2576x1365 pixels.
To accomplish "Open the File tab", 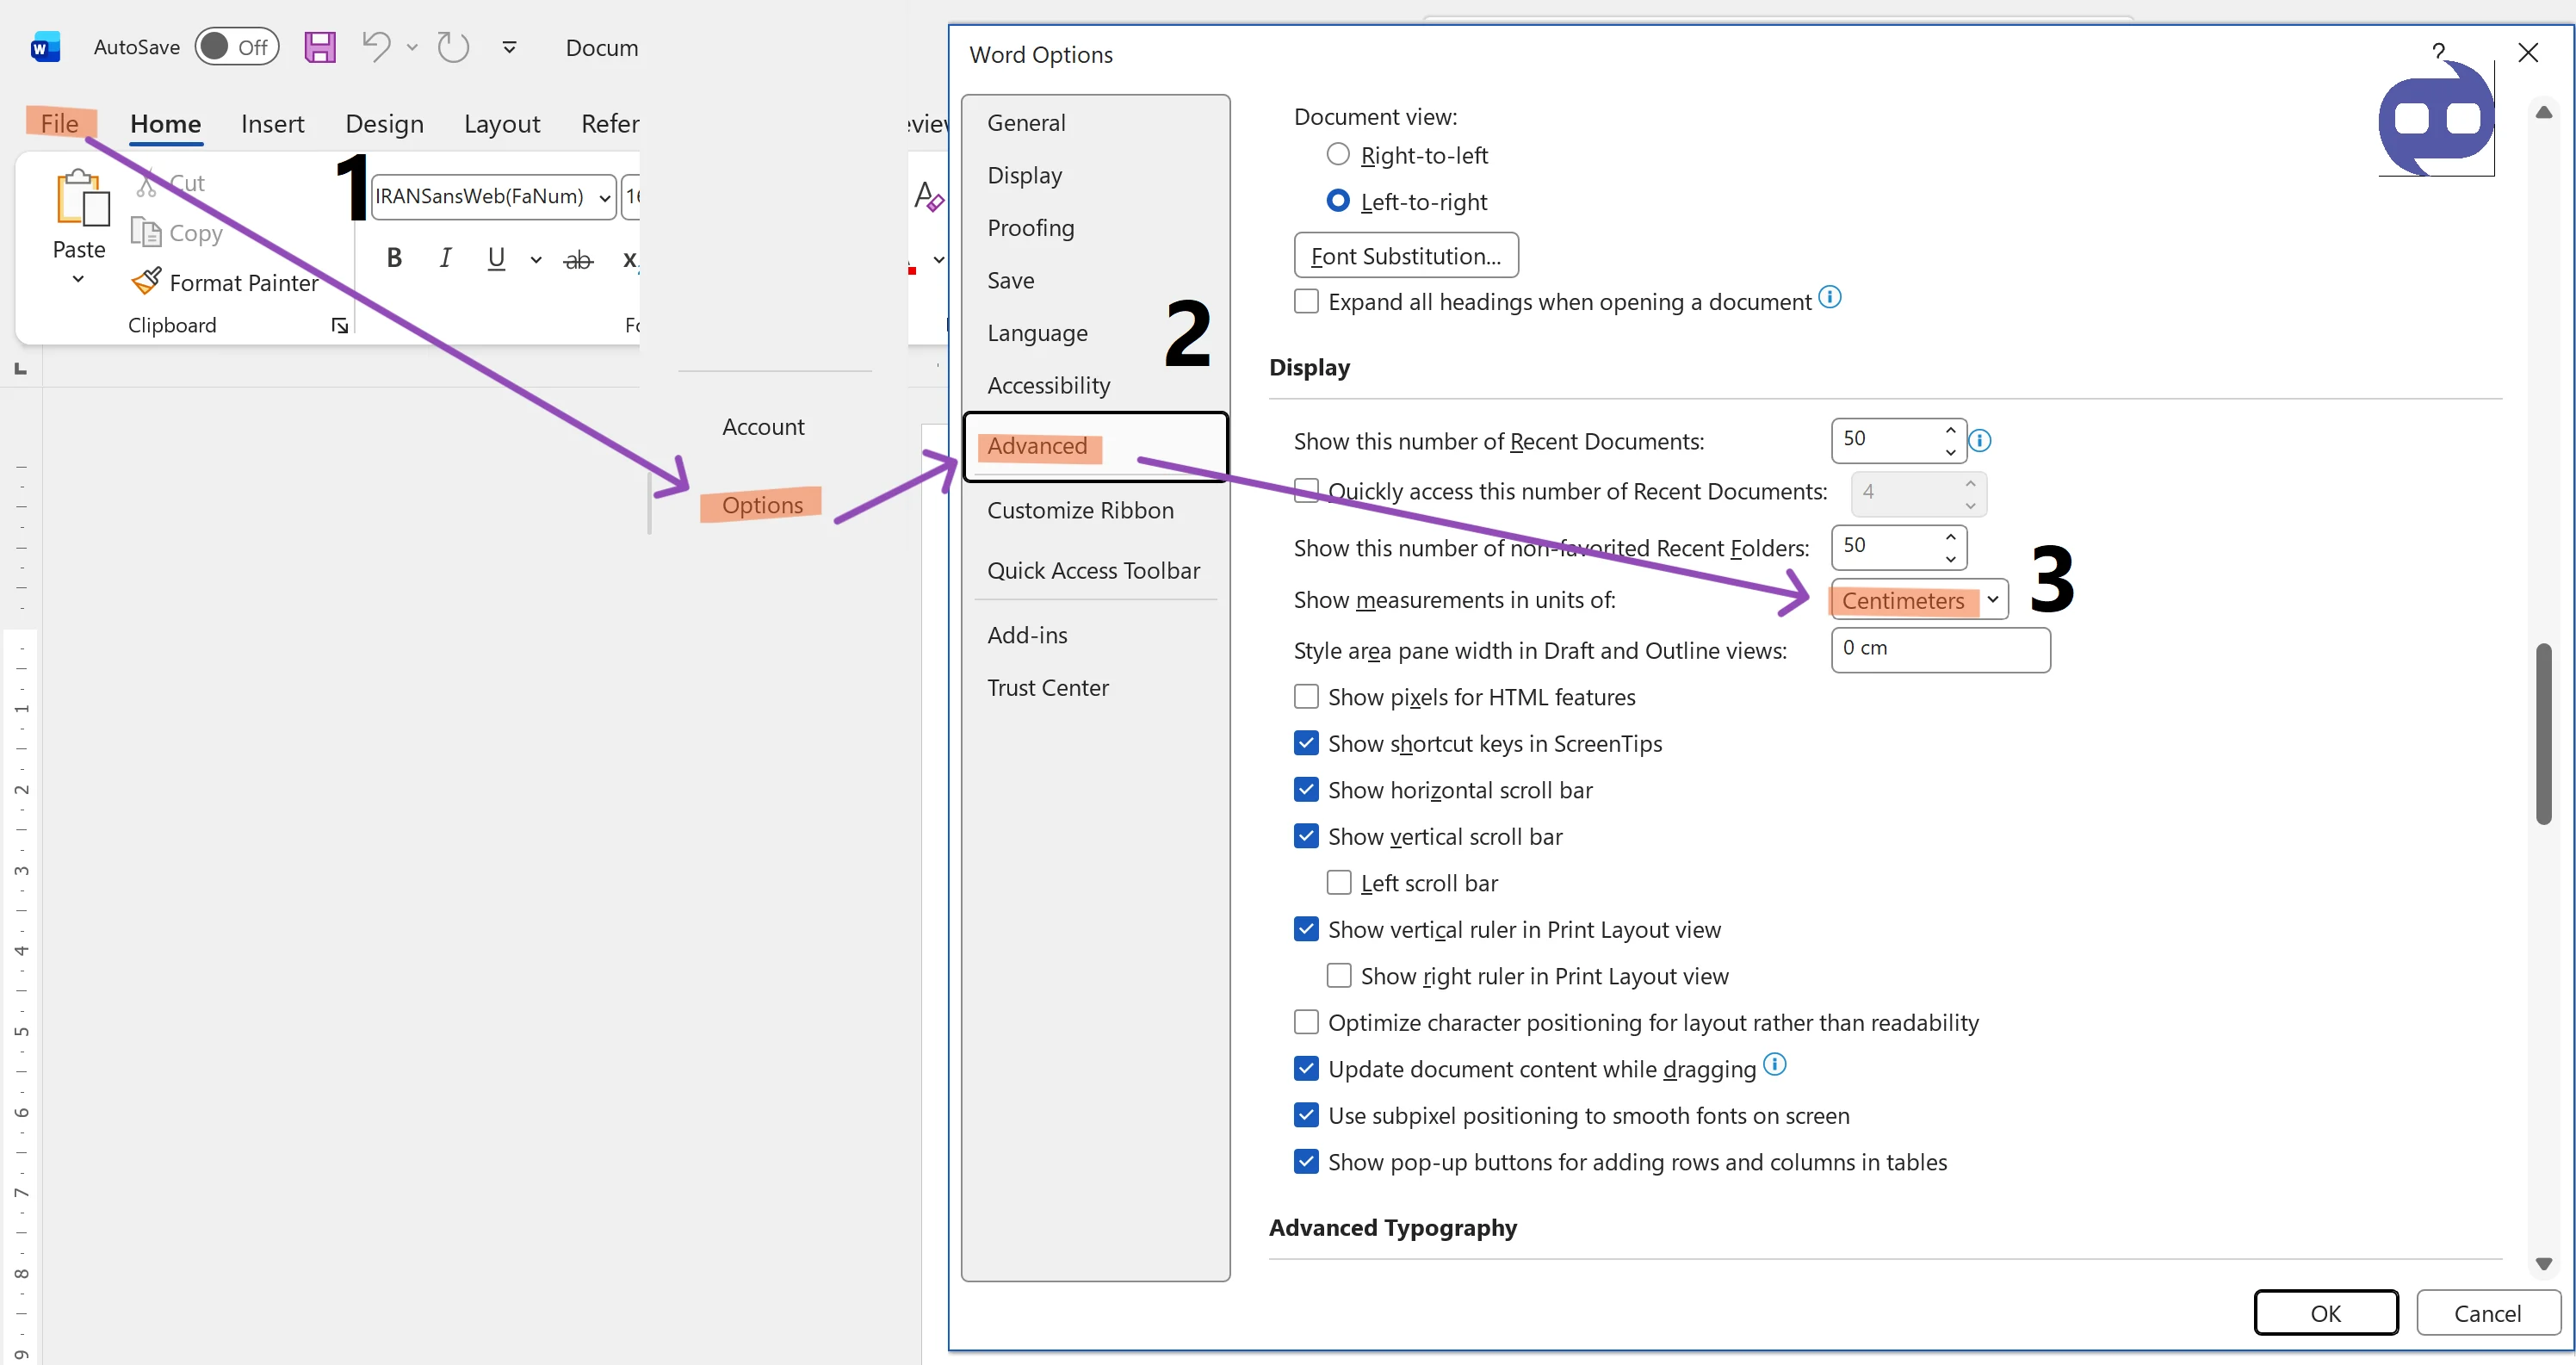I will pyautogui.click(x=60, y=123).
